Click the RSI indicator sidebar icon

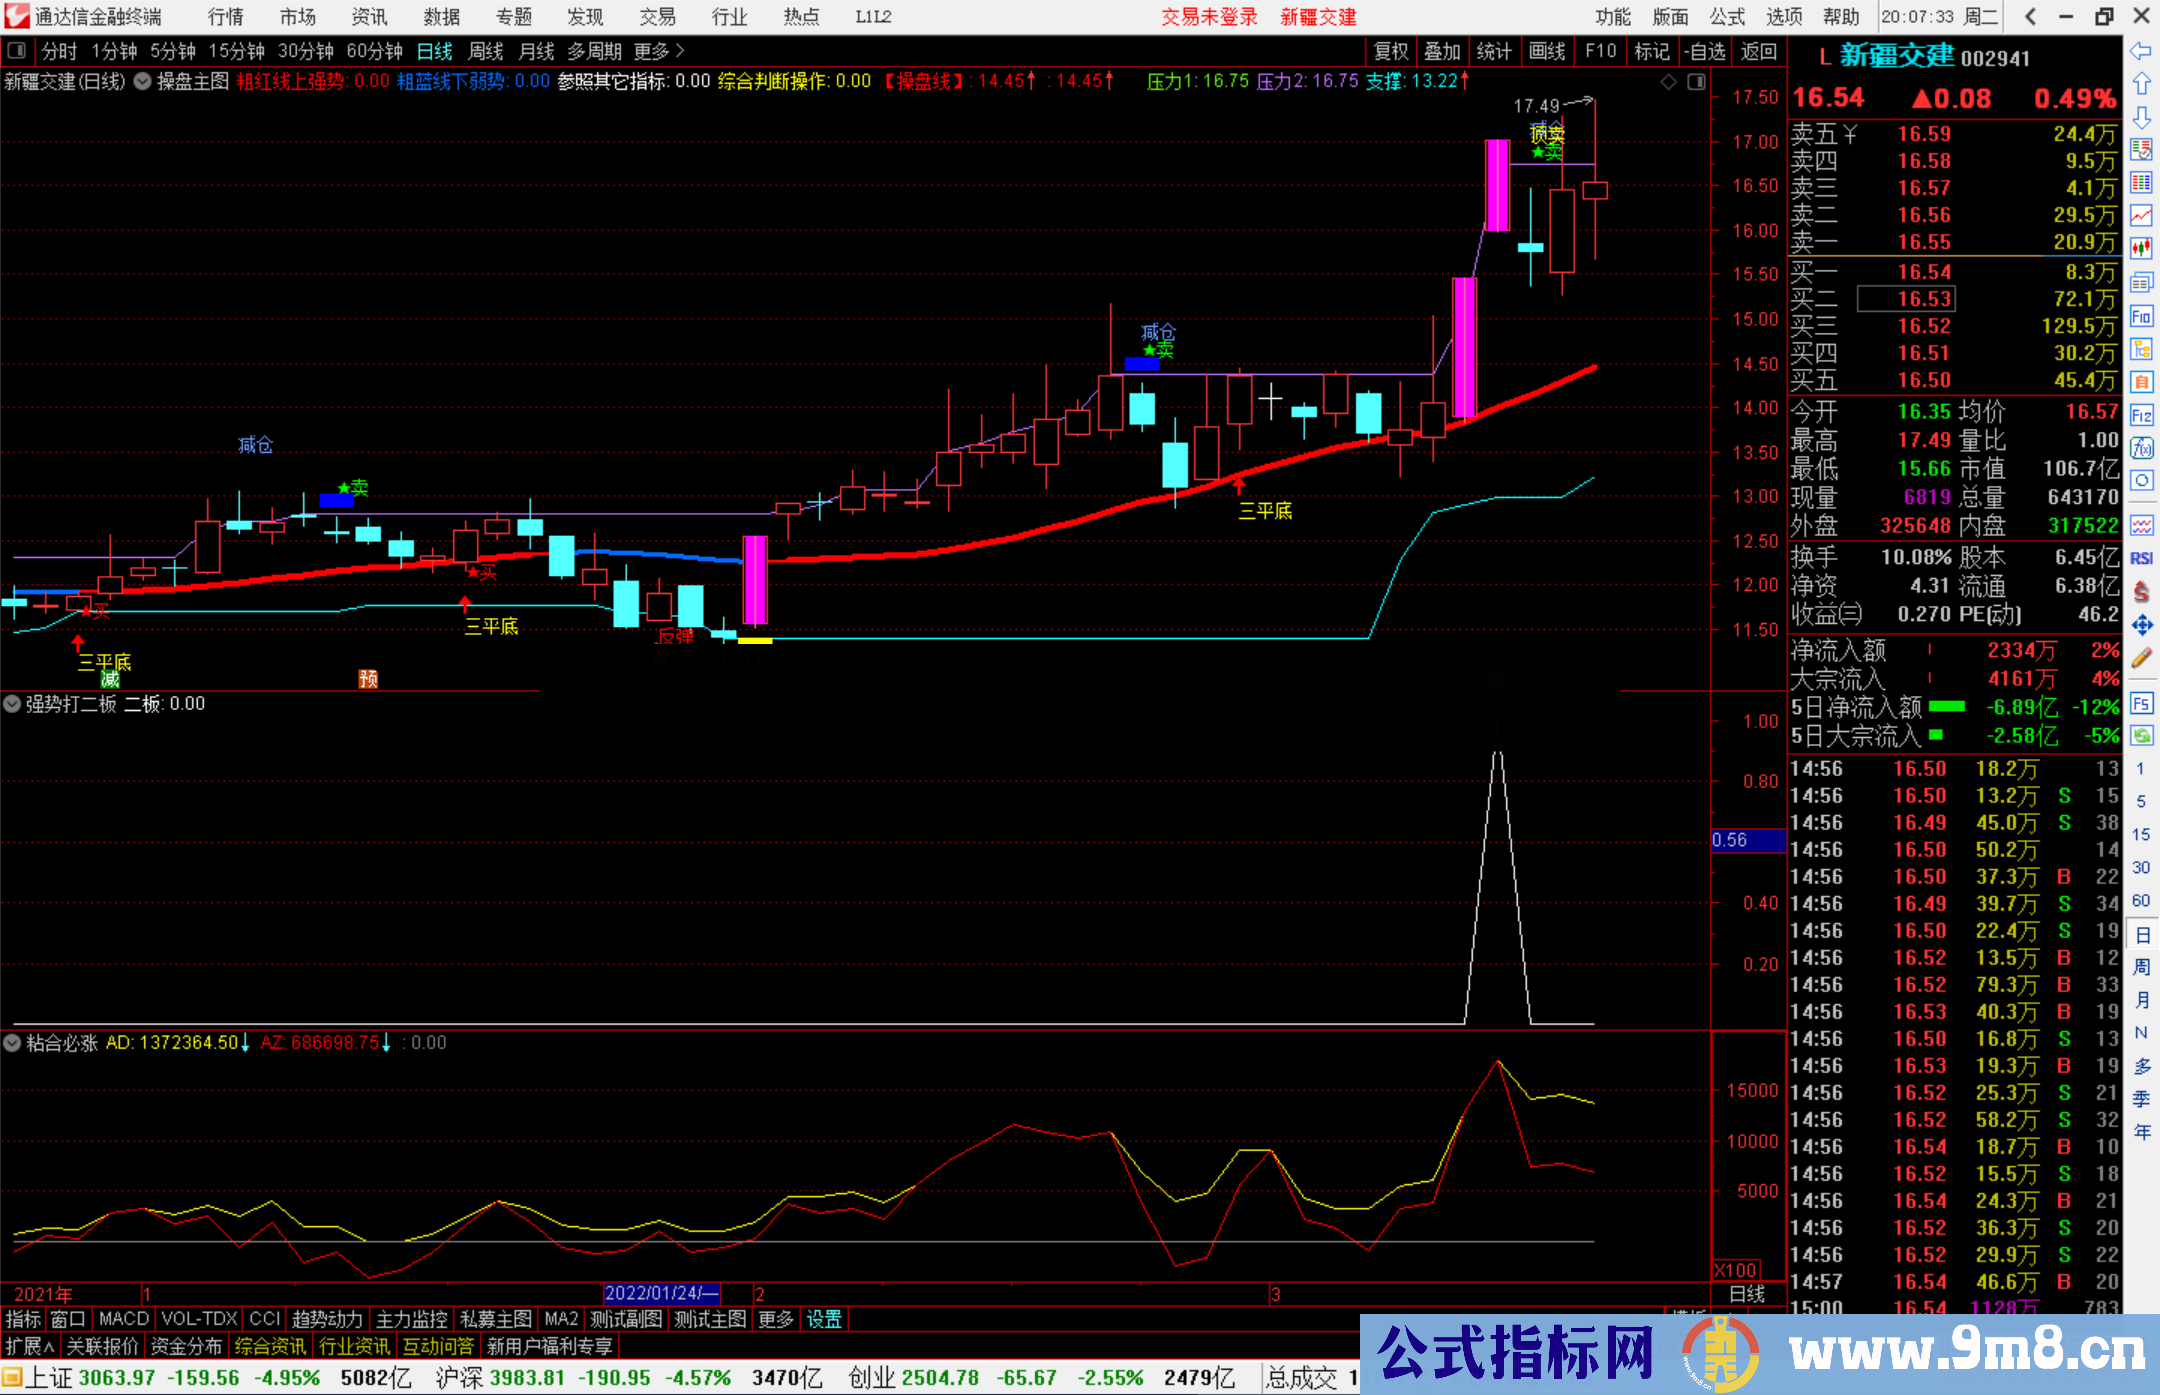[2141, 558]
